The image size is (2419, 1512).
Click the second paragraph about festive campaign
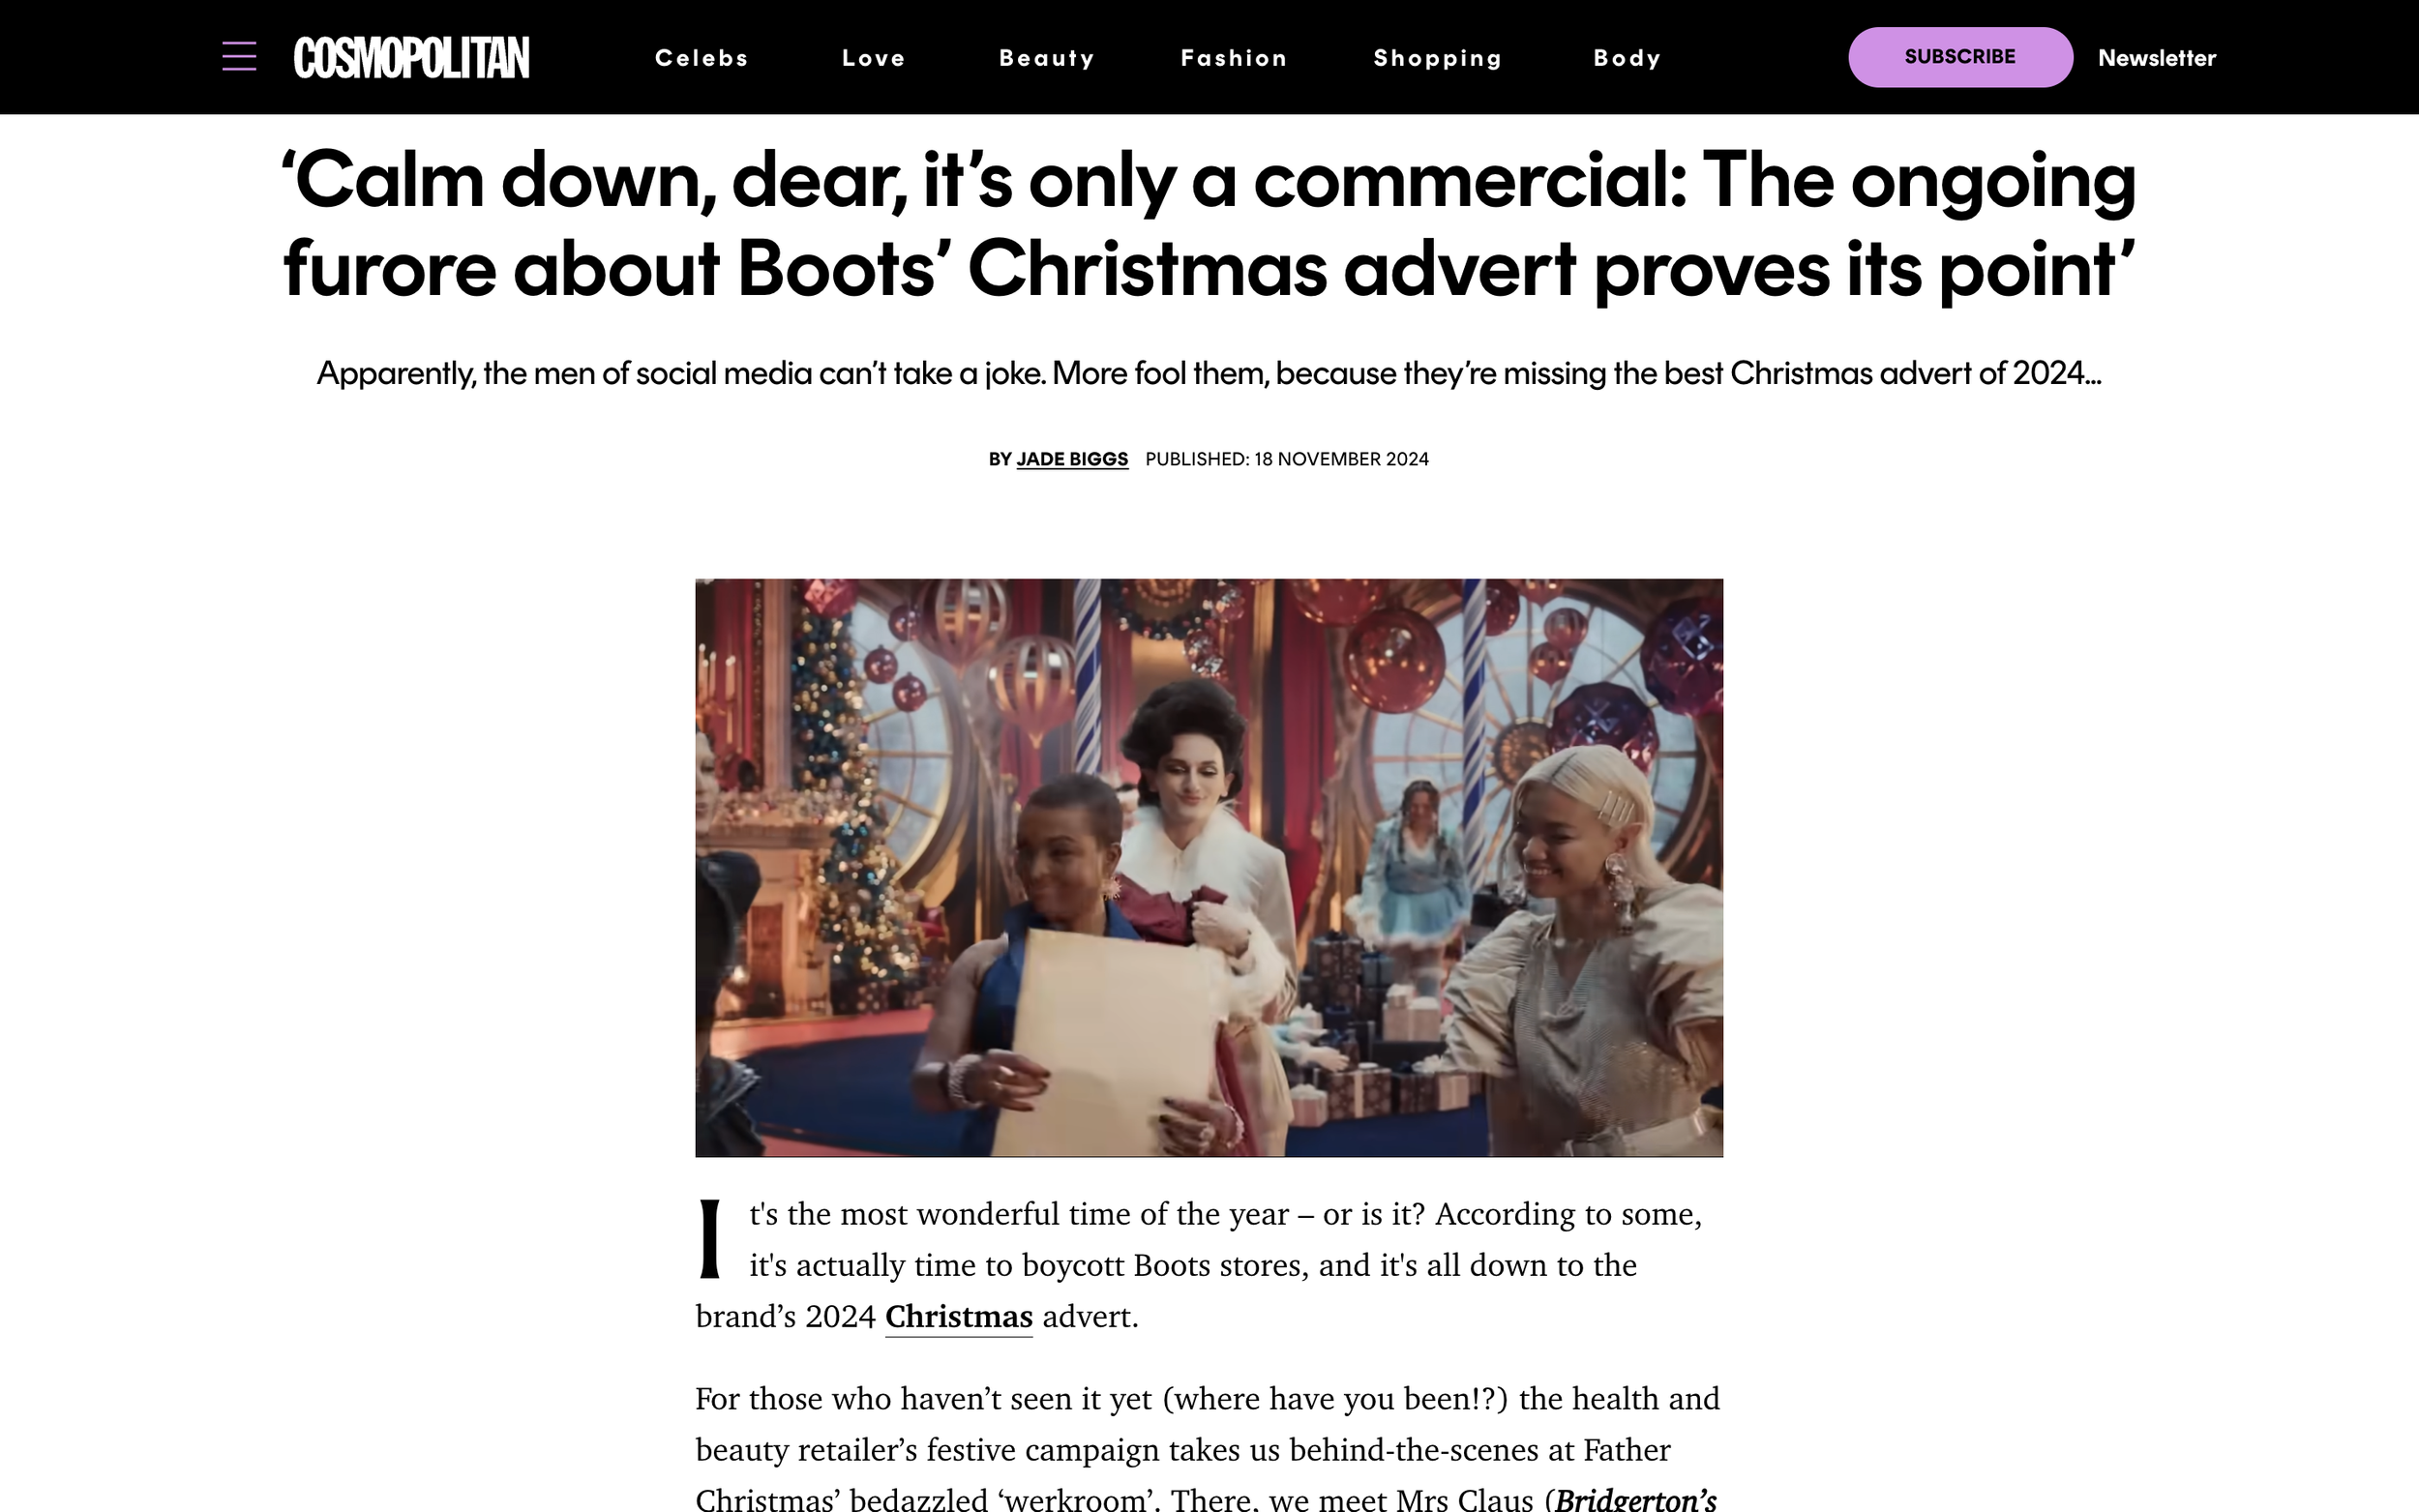pos(1209,1446)
